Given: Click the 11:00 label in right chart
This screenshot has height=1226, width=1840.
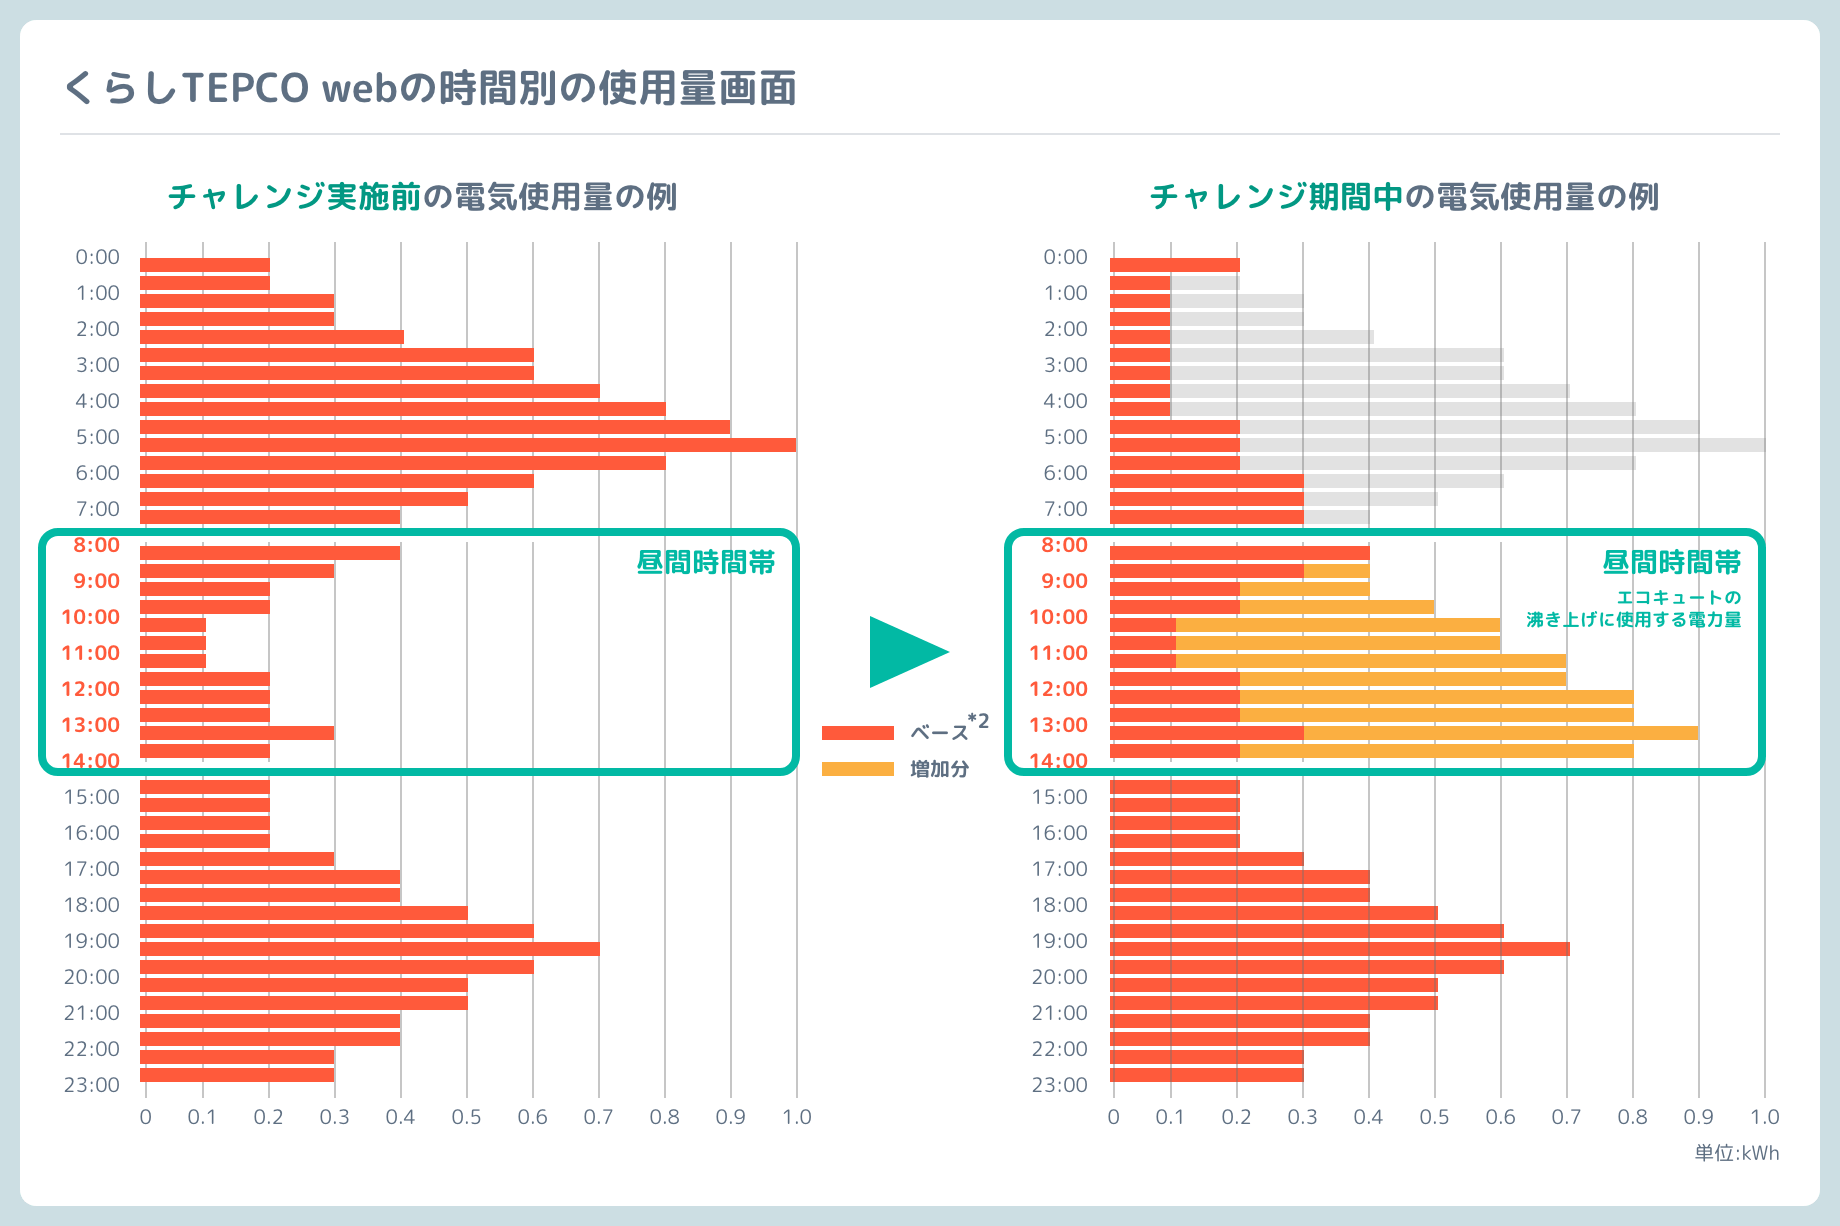Looking at the screenshot, I should pyautogui.click(x=1058, y=653).
